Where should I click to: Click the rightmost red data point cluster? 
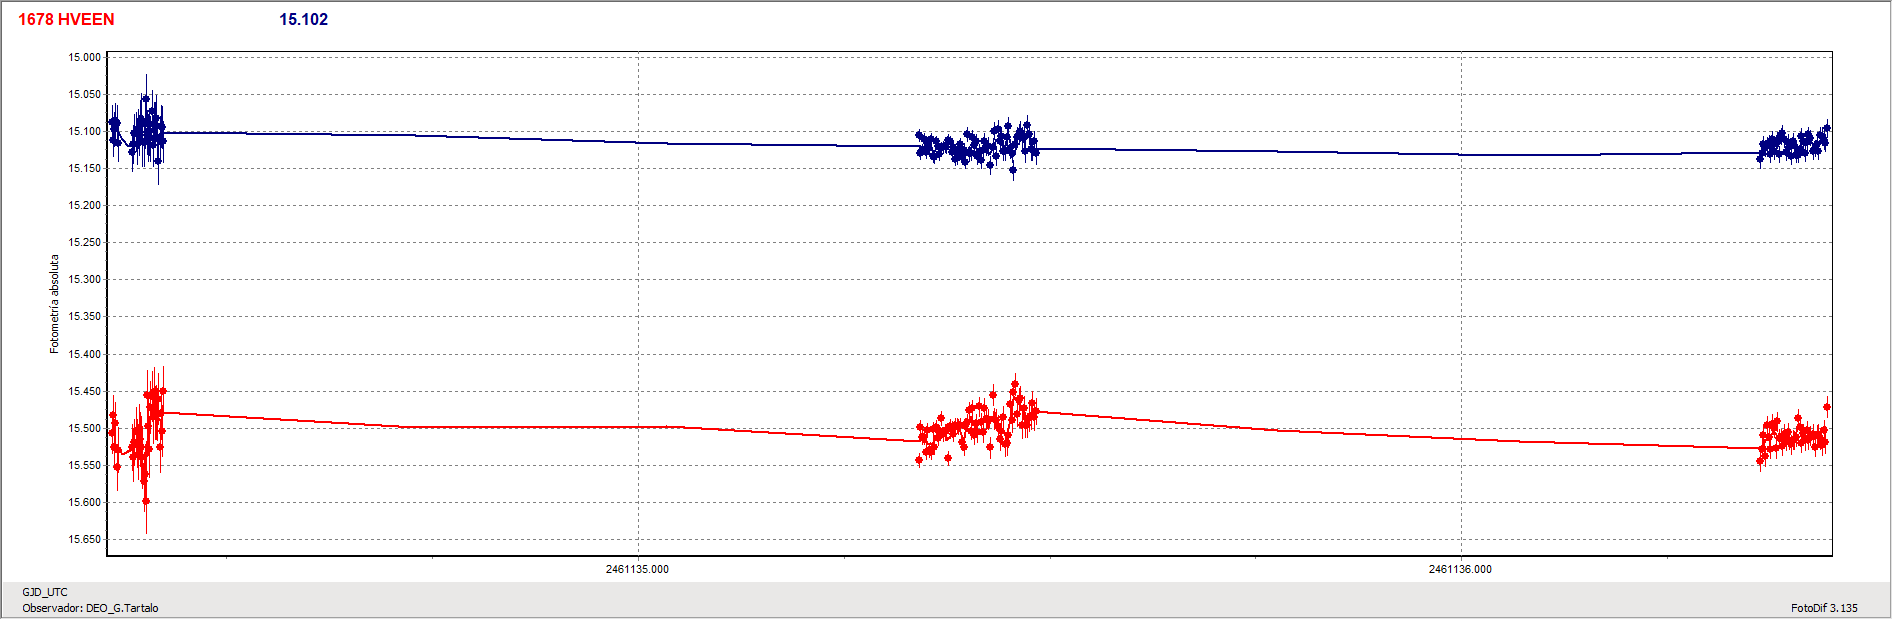(x=1794, y=438)
